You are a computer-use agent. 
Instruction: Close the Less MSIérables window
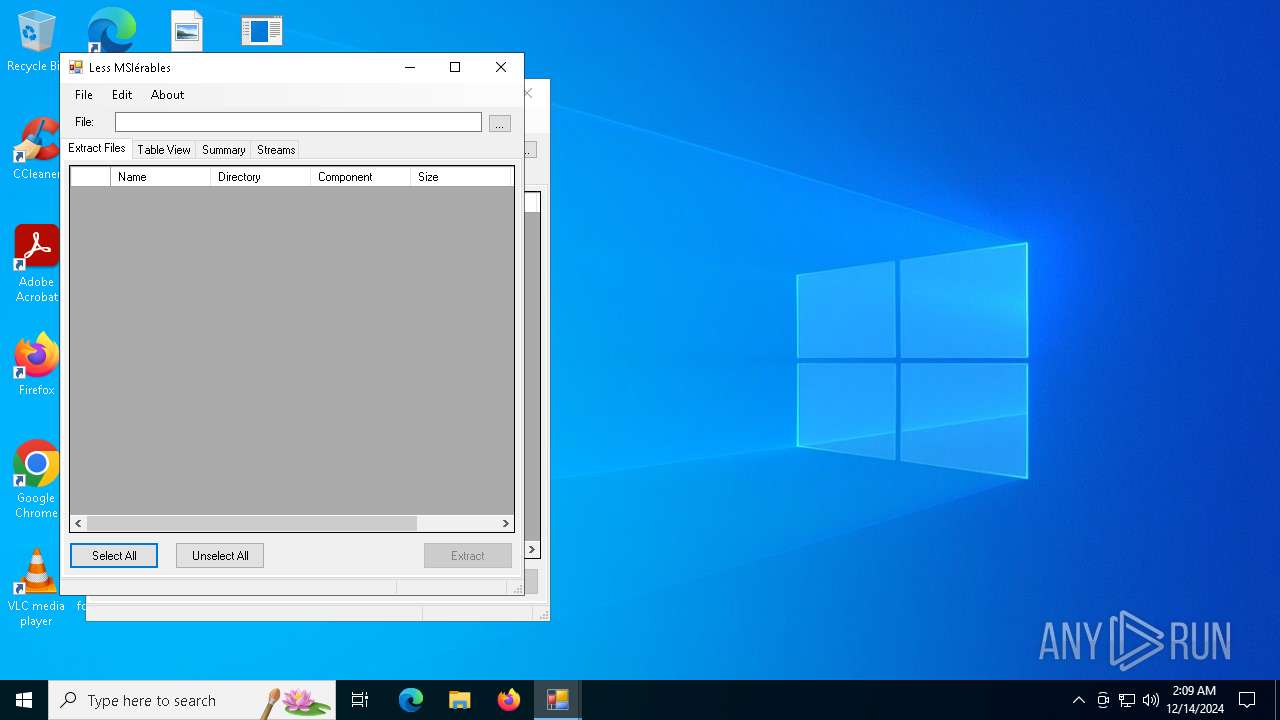501,67
